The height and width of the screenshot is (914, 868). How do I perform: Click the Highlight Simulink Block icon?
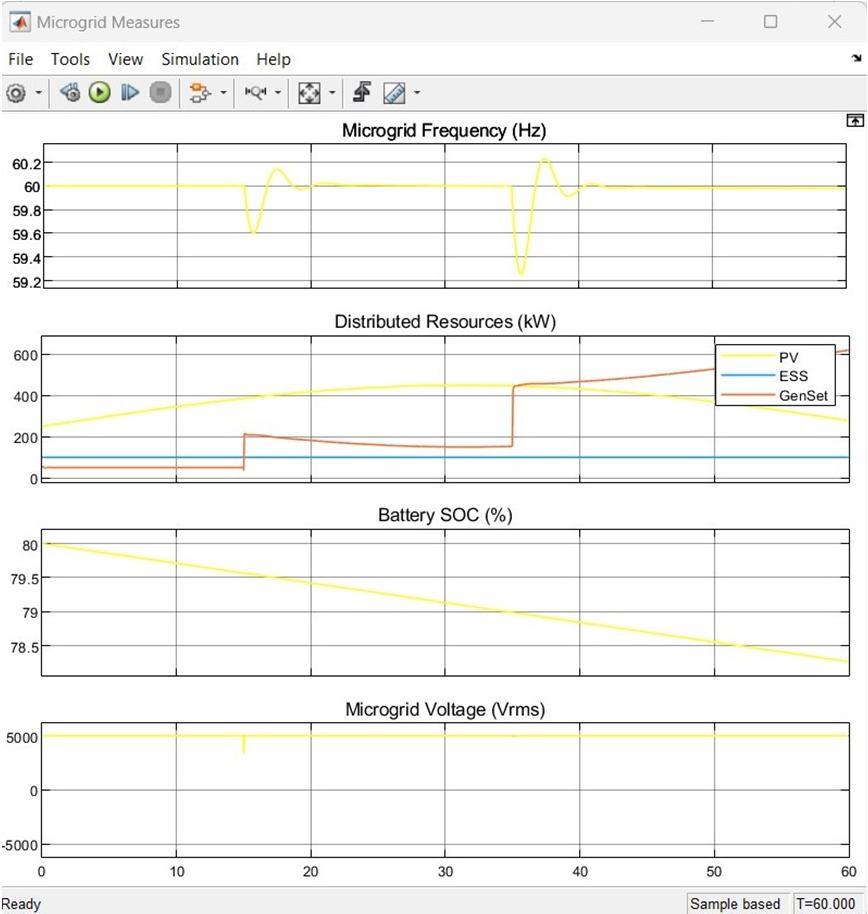200,93
